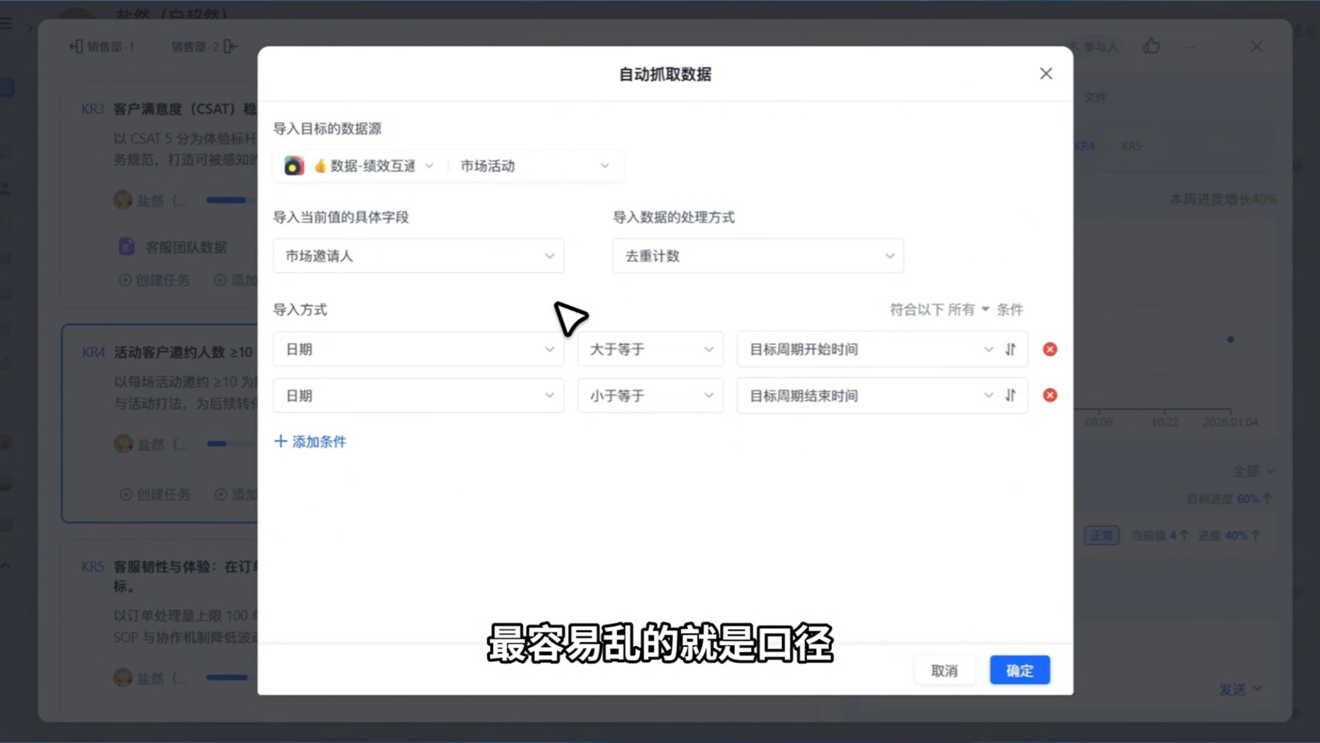Switch to KR5 tab in right panel
This screenshot has width=1320, height=743.
coord(1131,146)
